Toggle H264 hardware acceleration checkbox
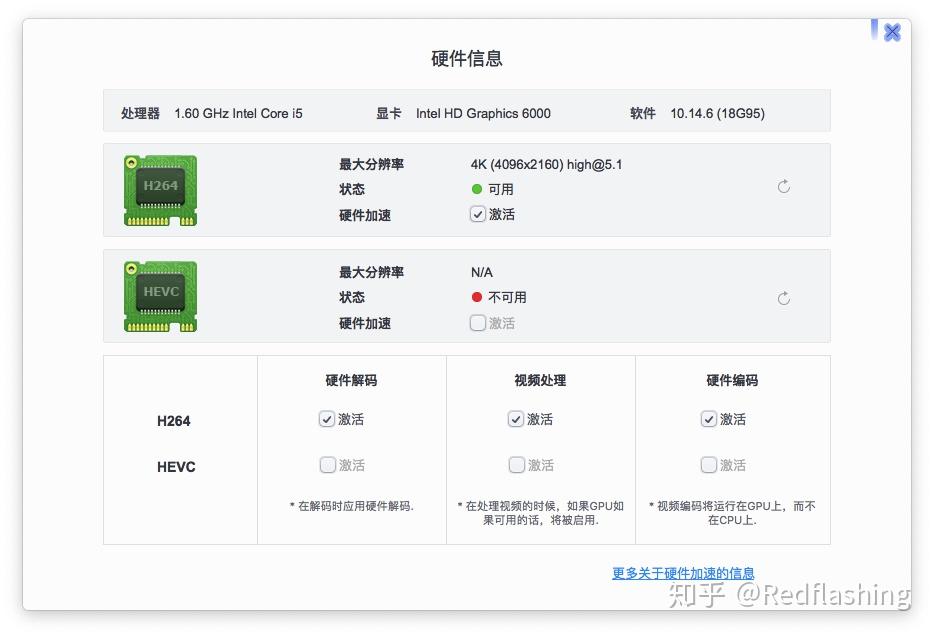Viewport: 934px width, 637px height. click(478, 214)
